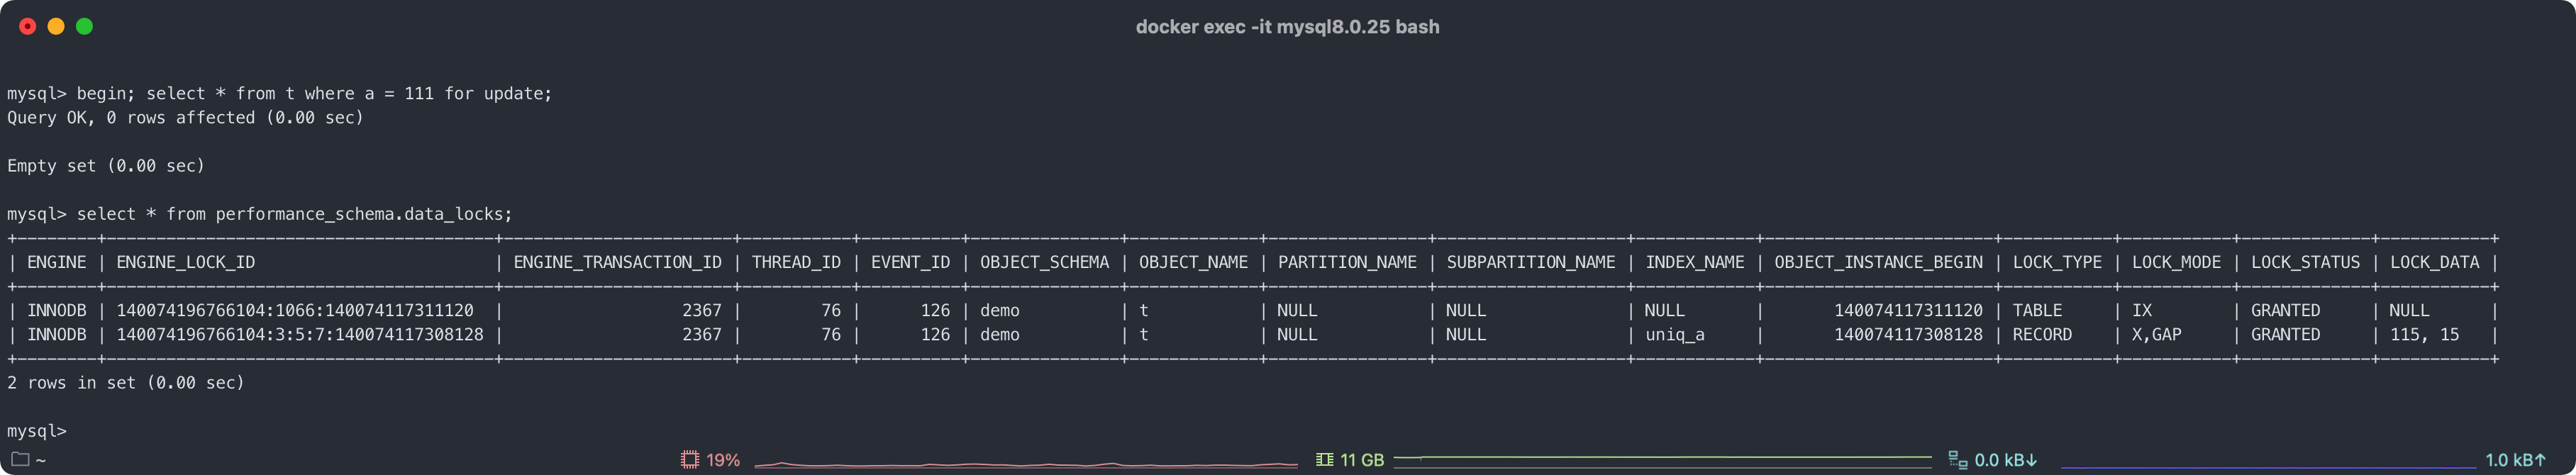
Task: Click the window title 'docker exec -it mysql8.0.25 bash'
Action: 1287,27
